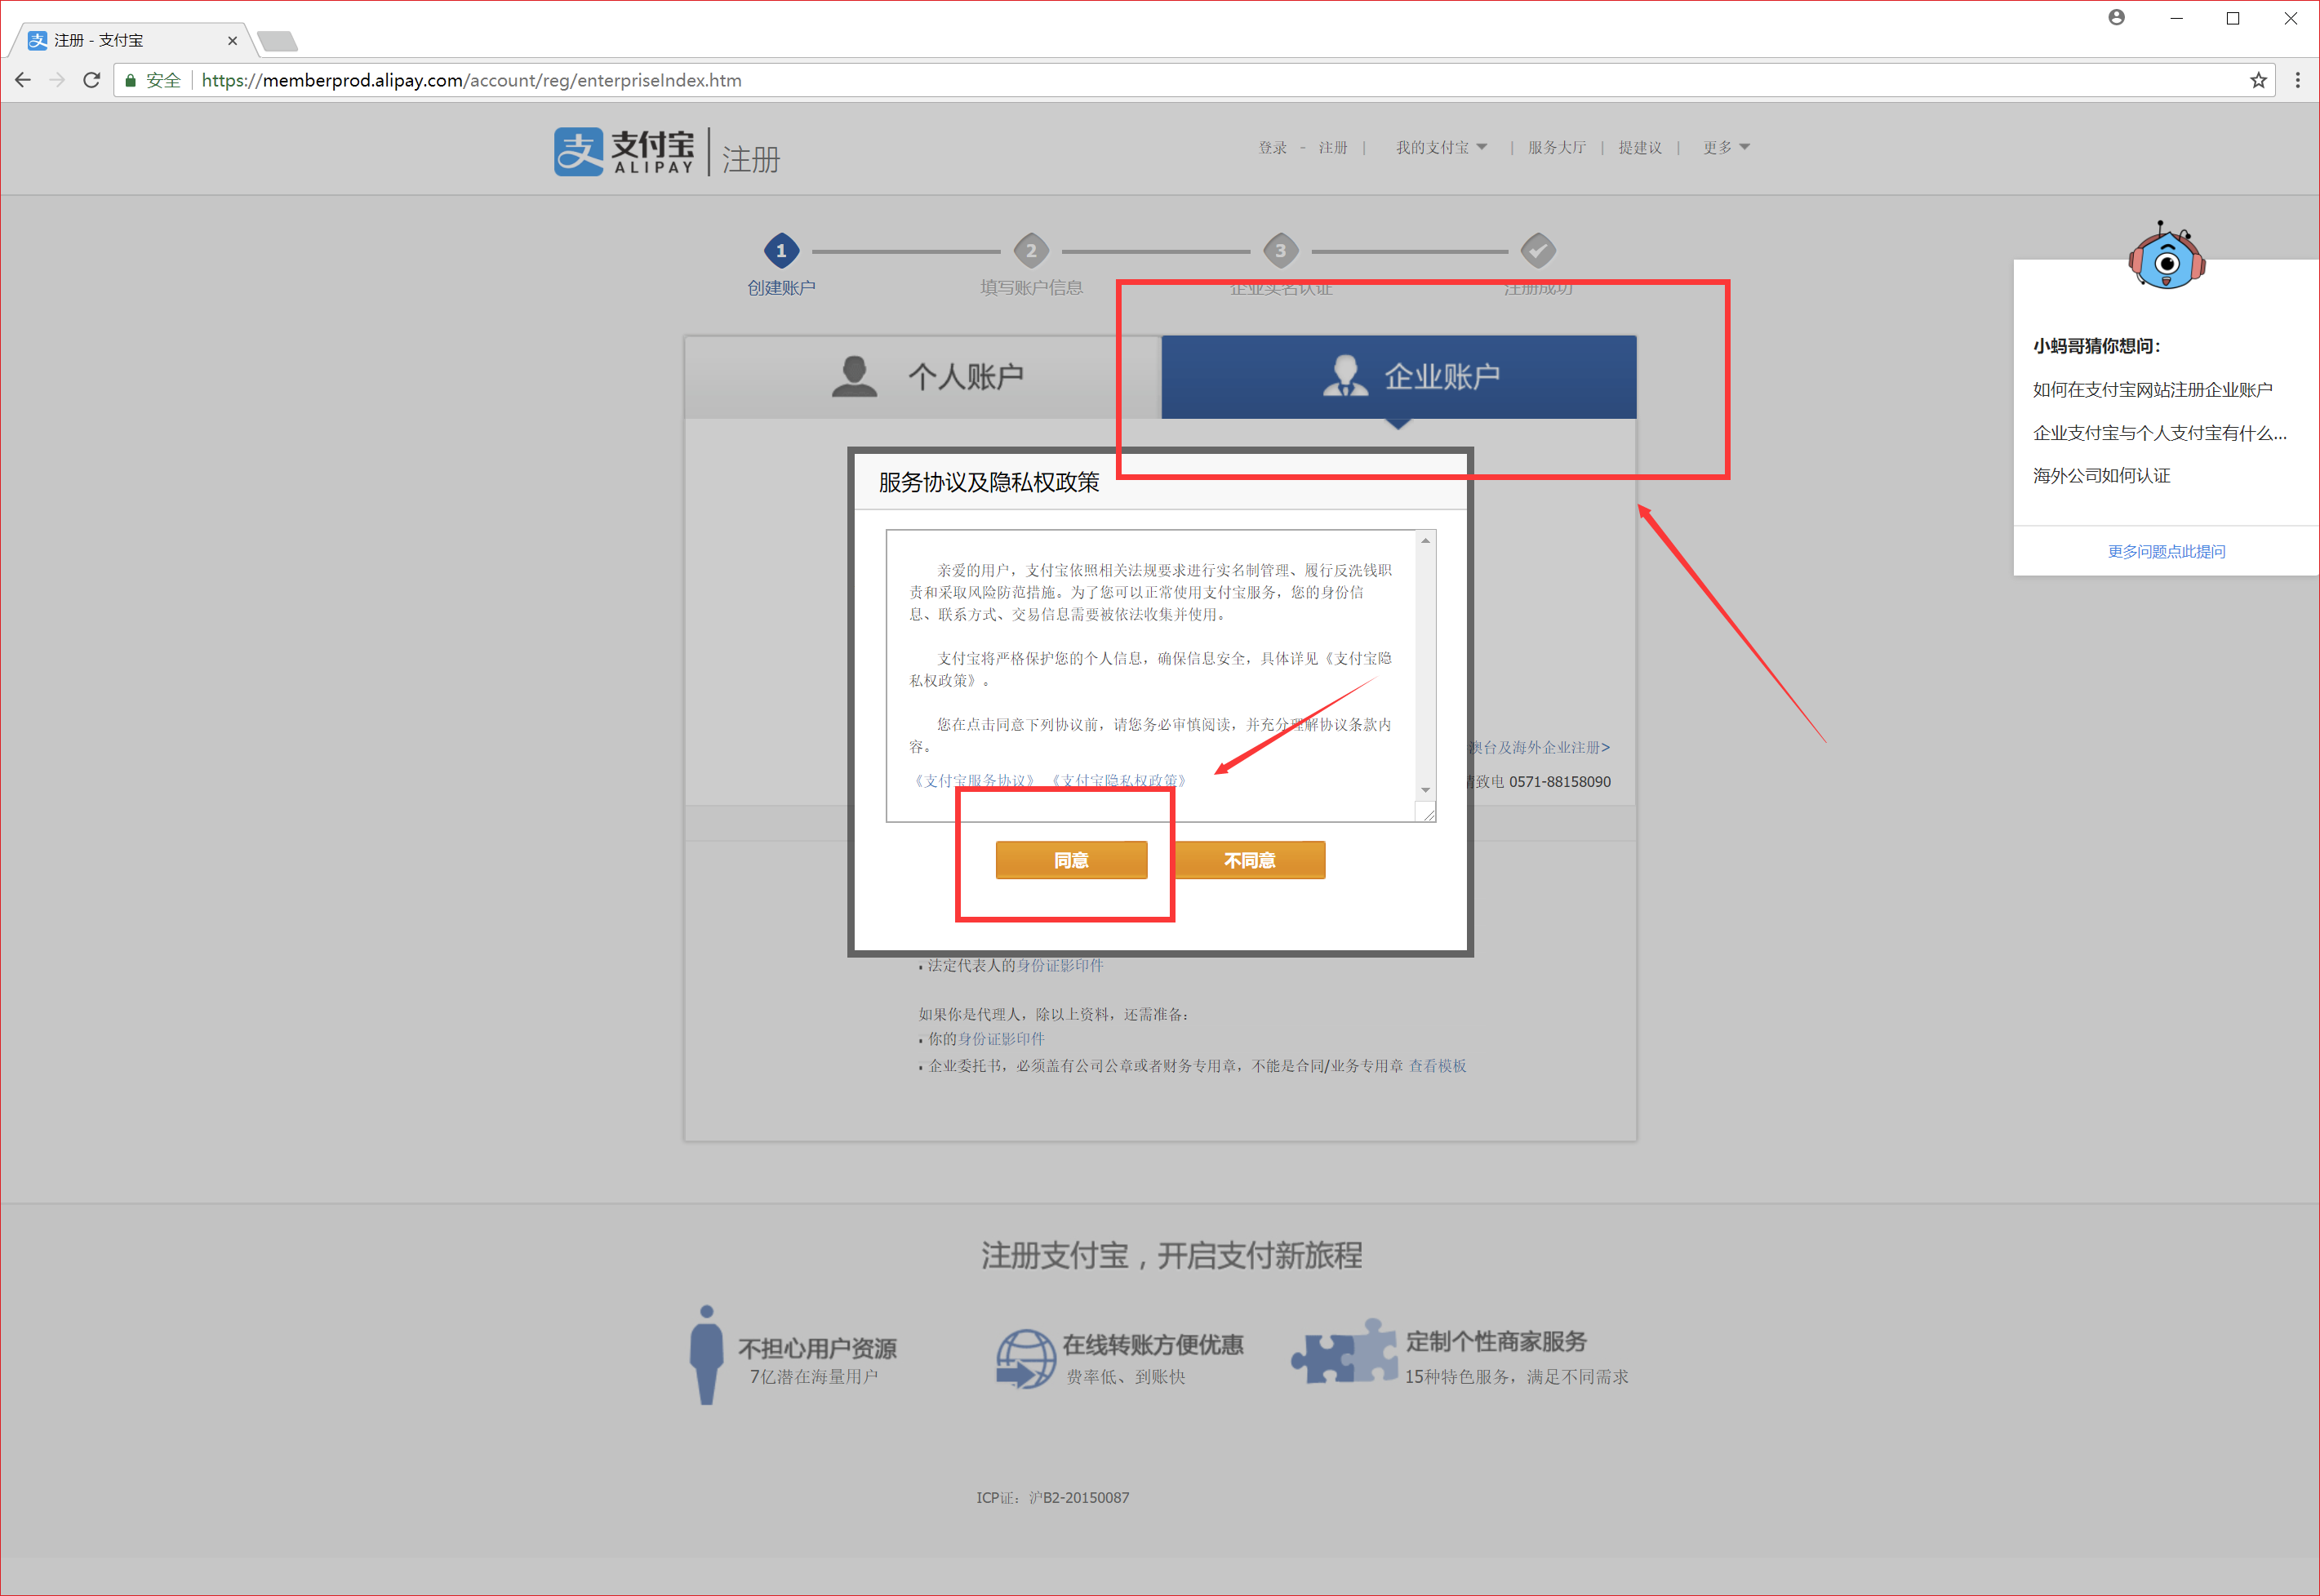The height and width of the screenshot is (1596, 2320).
Task: Click 登录 in the top navigation
Action: 1272,147
